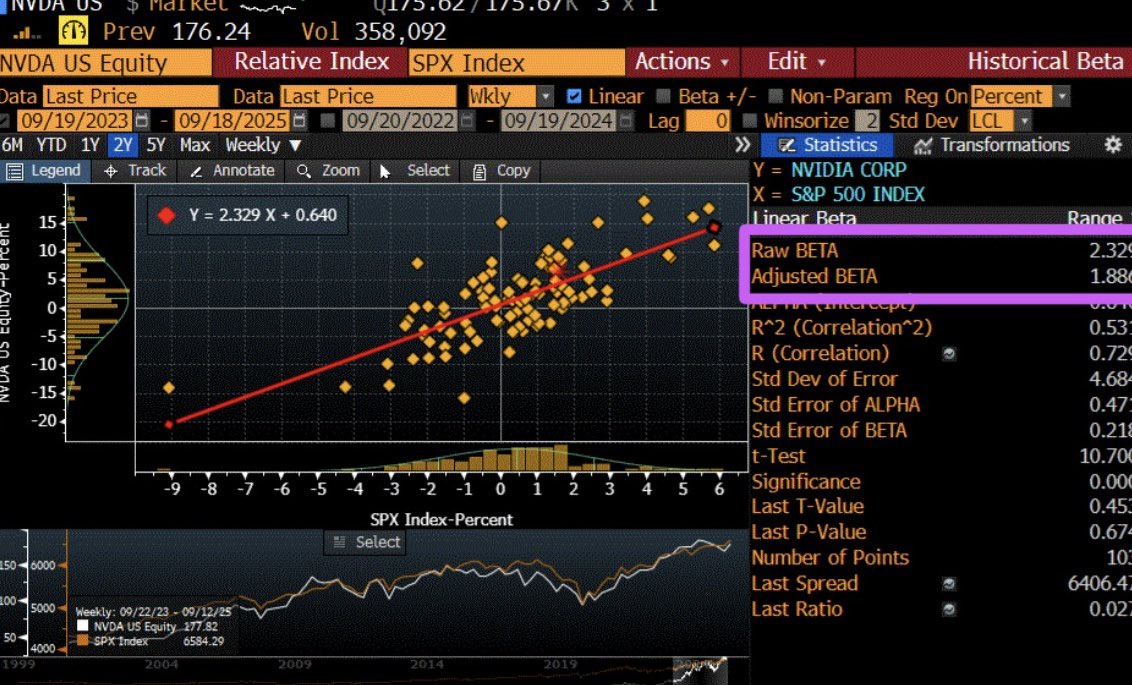
Task: Select the Annotate pencil tool
Action: tap(231, 171)
